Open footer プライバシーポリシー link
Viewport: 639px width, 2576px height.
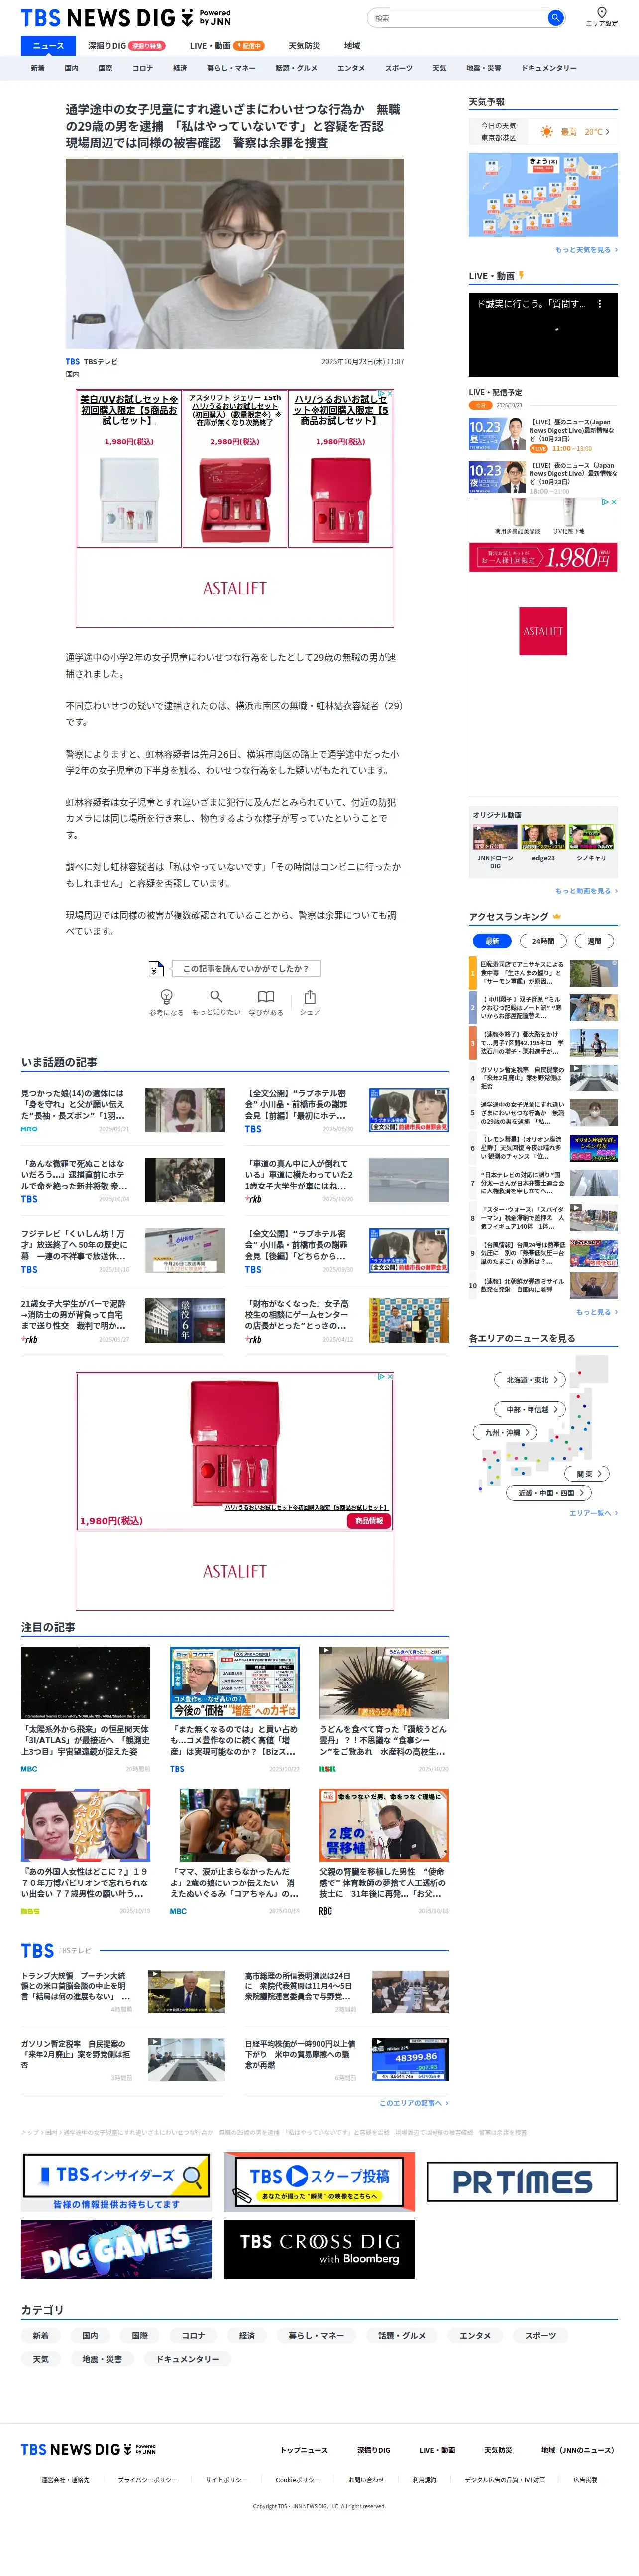(x=147, y=2480)
